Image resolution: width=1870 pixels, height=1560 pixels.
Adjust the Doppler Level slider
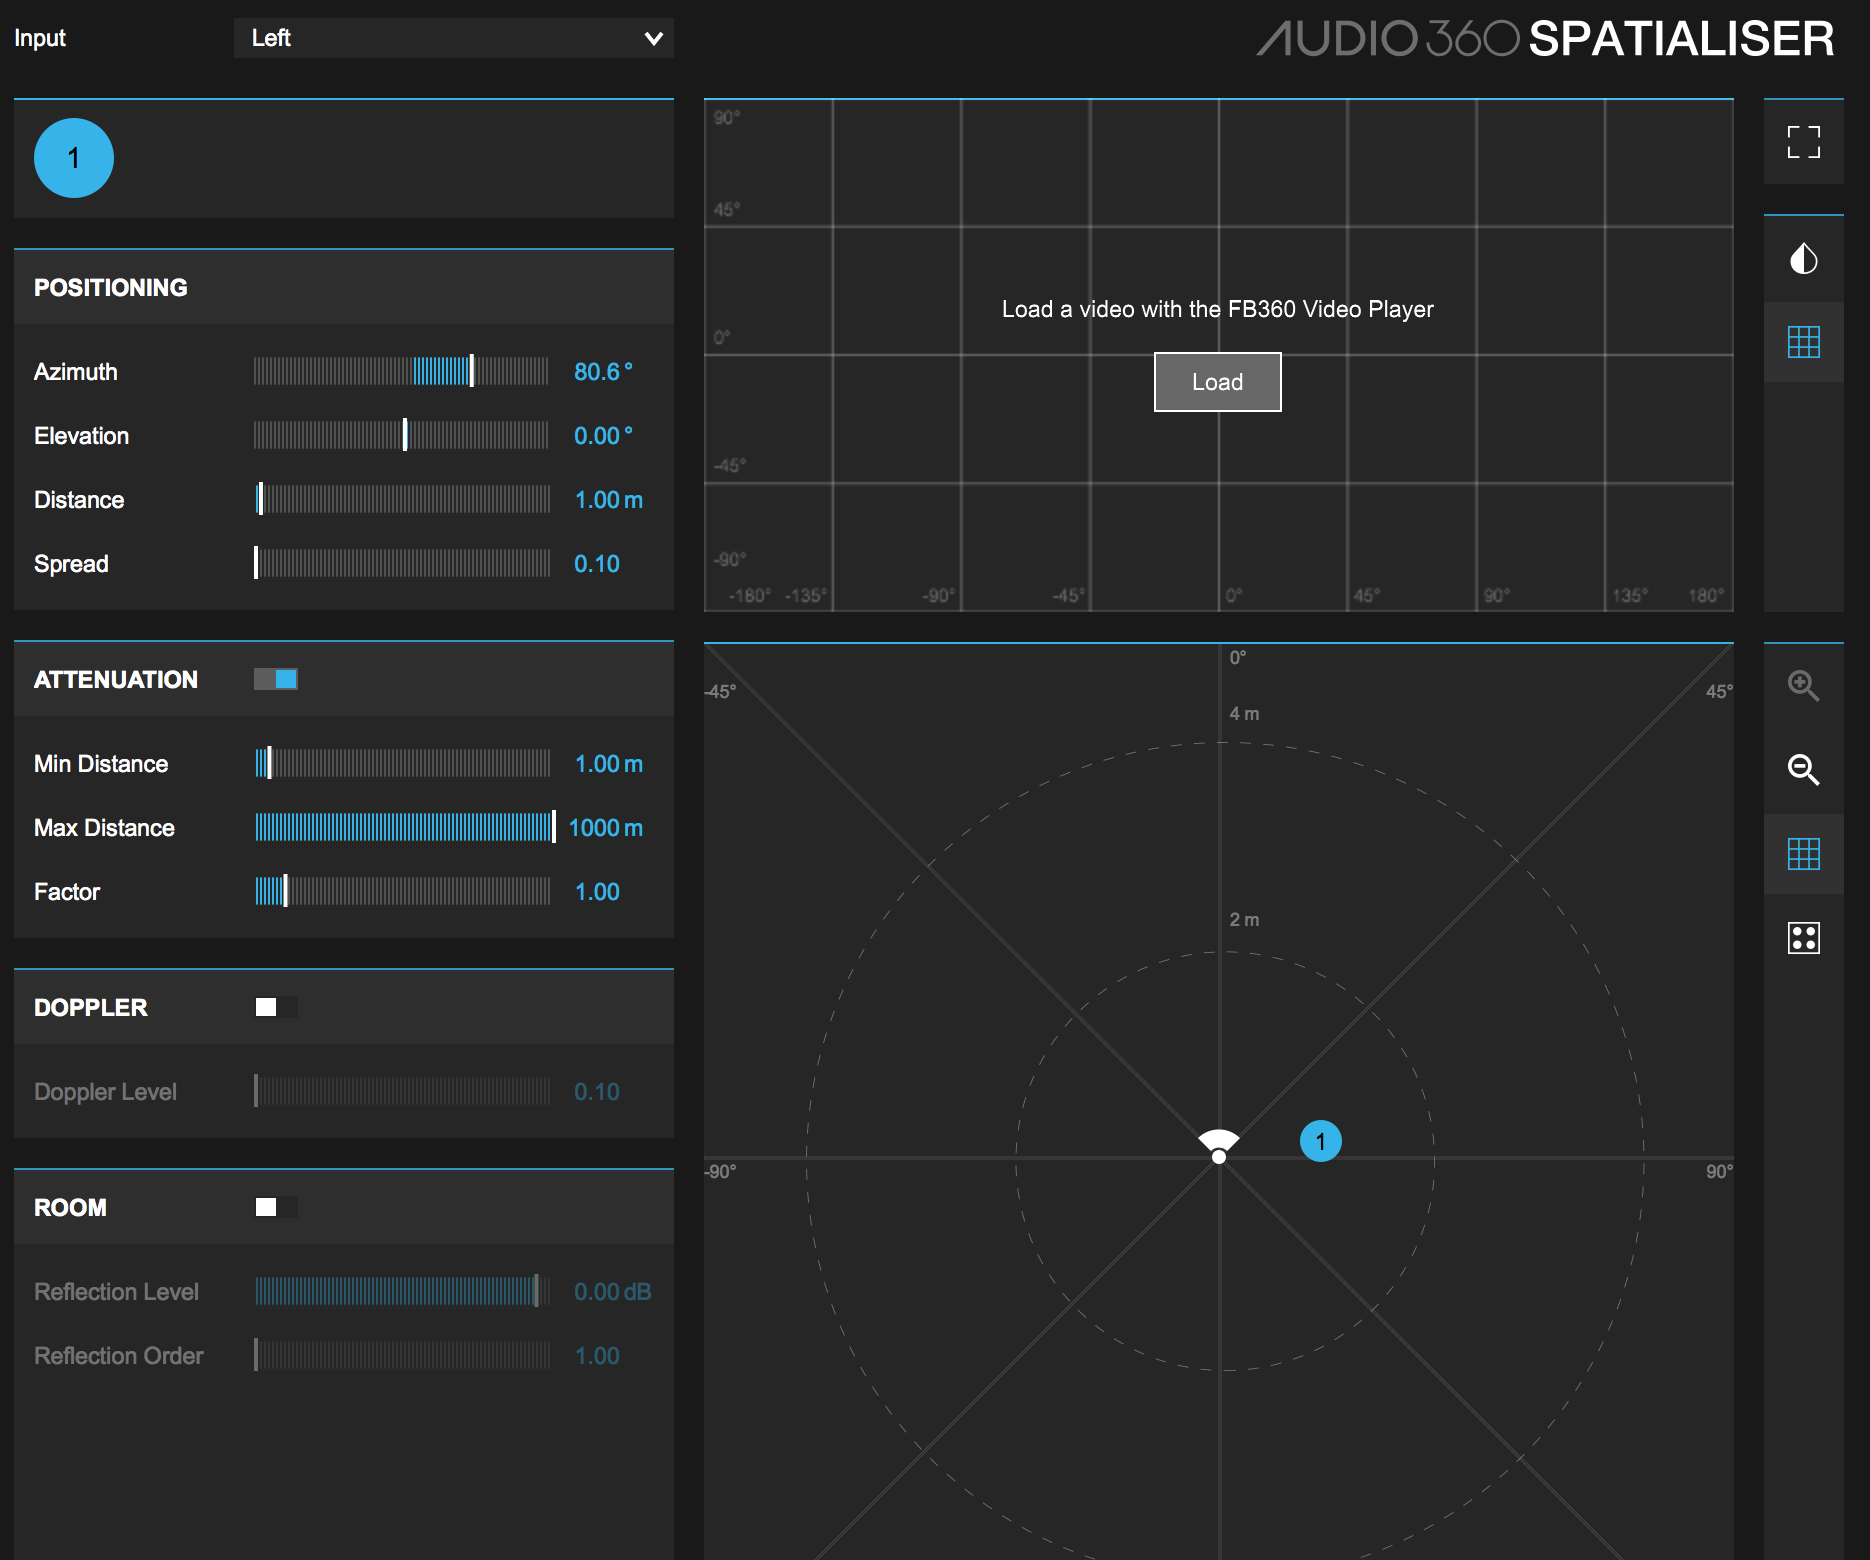tap(401, 1091)
